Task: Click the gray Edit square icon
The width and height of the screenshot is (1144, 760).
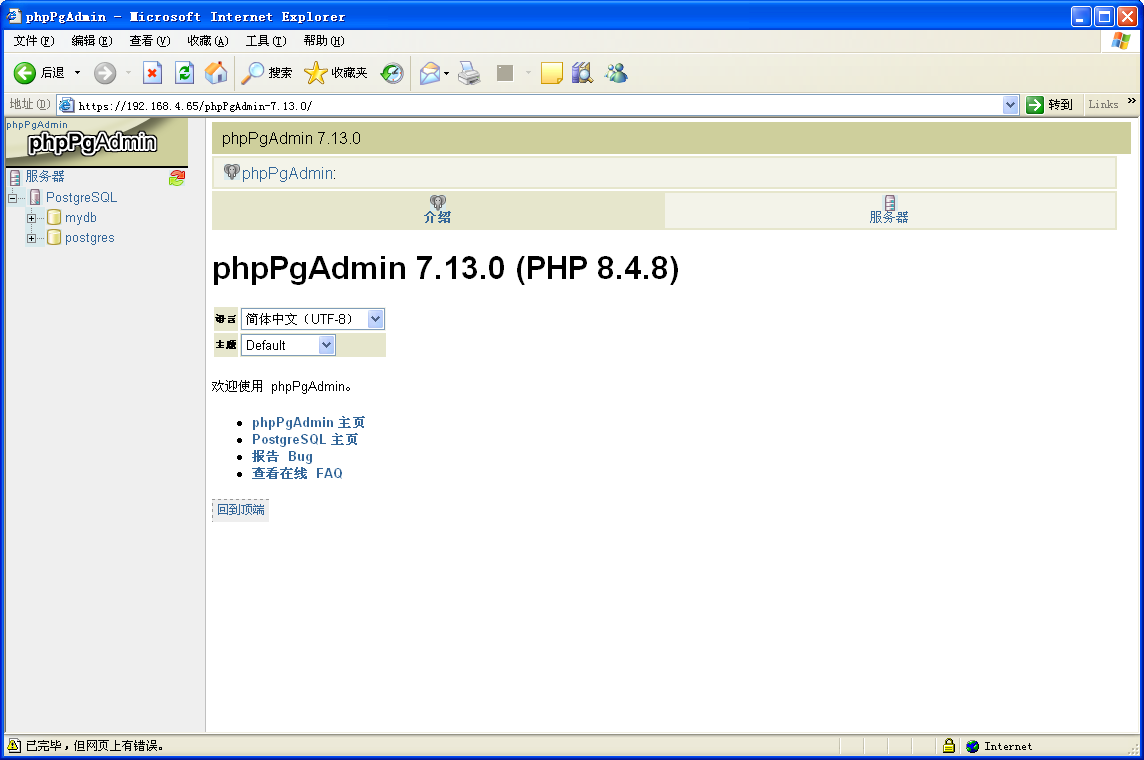Action: pos(505,73)
